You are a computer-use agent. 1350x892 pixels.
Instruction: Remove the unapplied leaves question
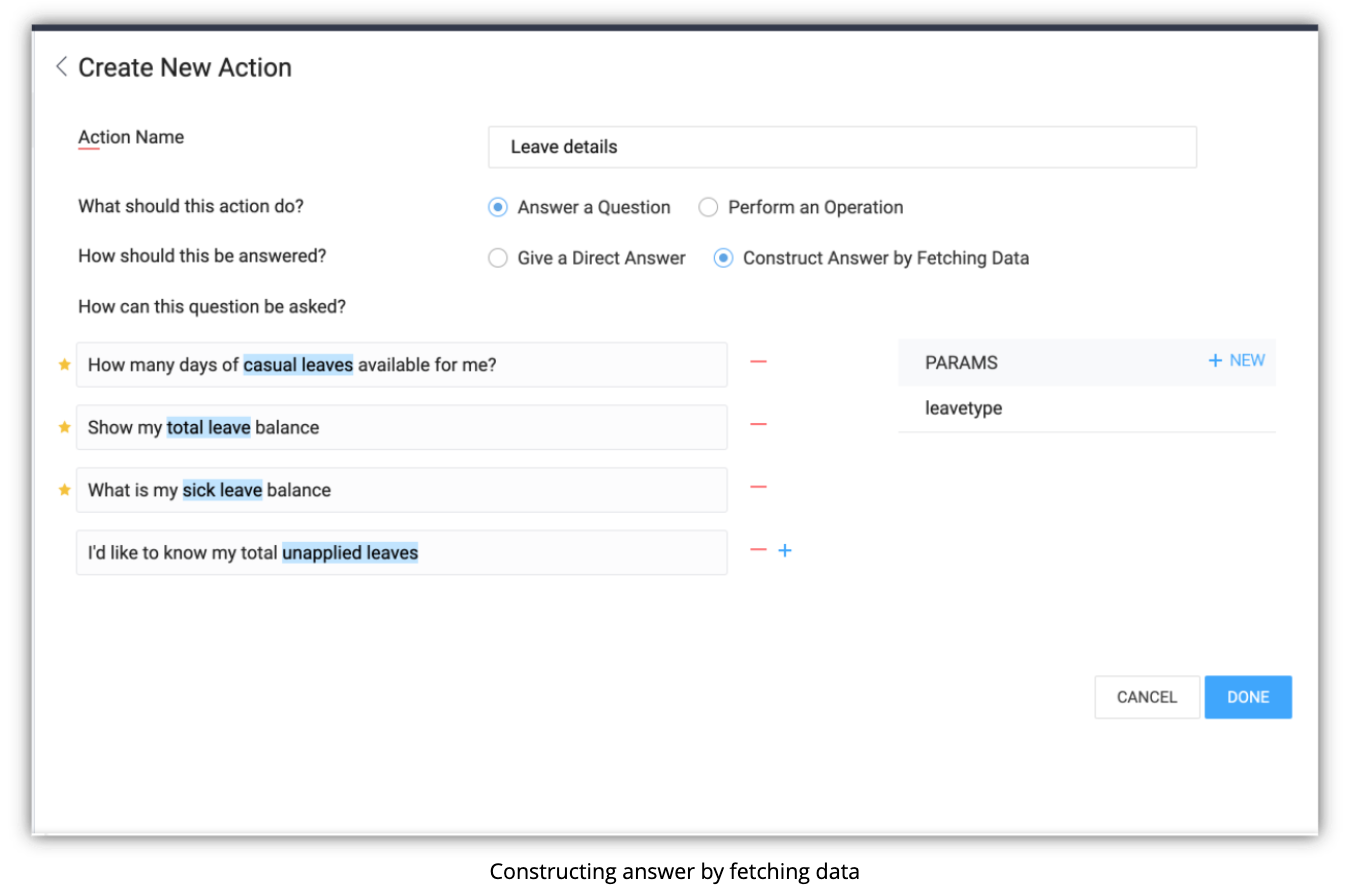click(758, 550)
